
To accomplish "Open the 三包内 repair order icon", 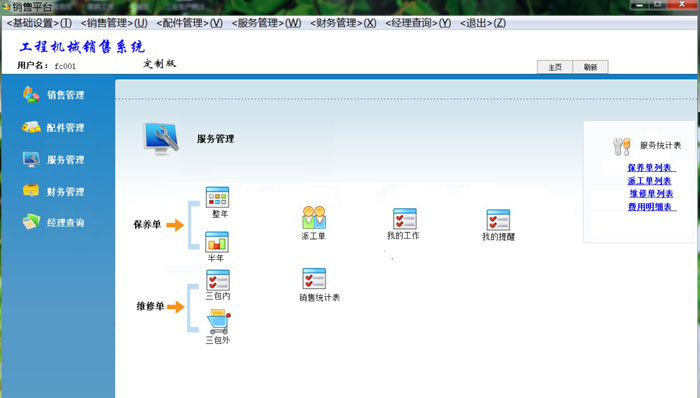I will pyautogui.click(x=217, y=280).
